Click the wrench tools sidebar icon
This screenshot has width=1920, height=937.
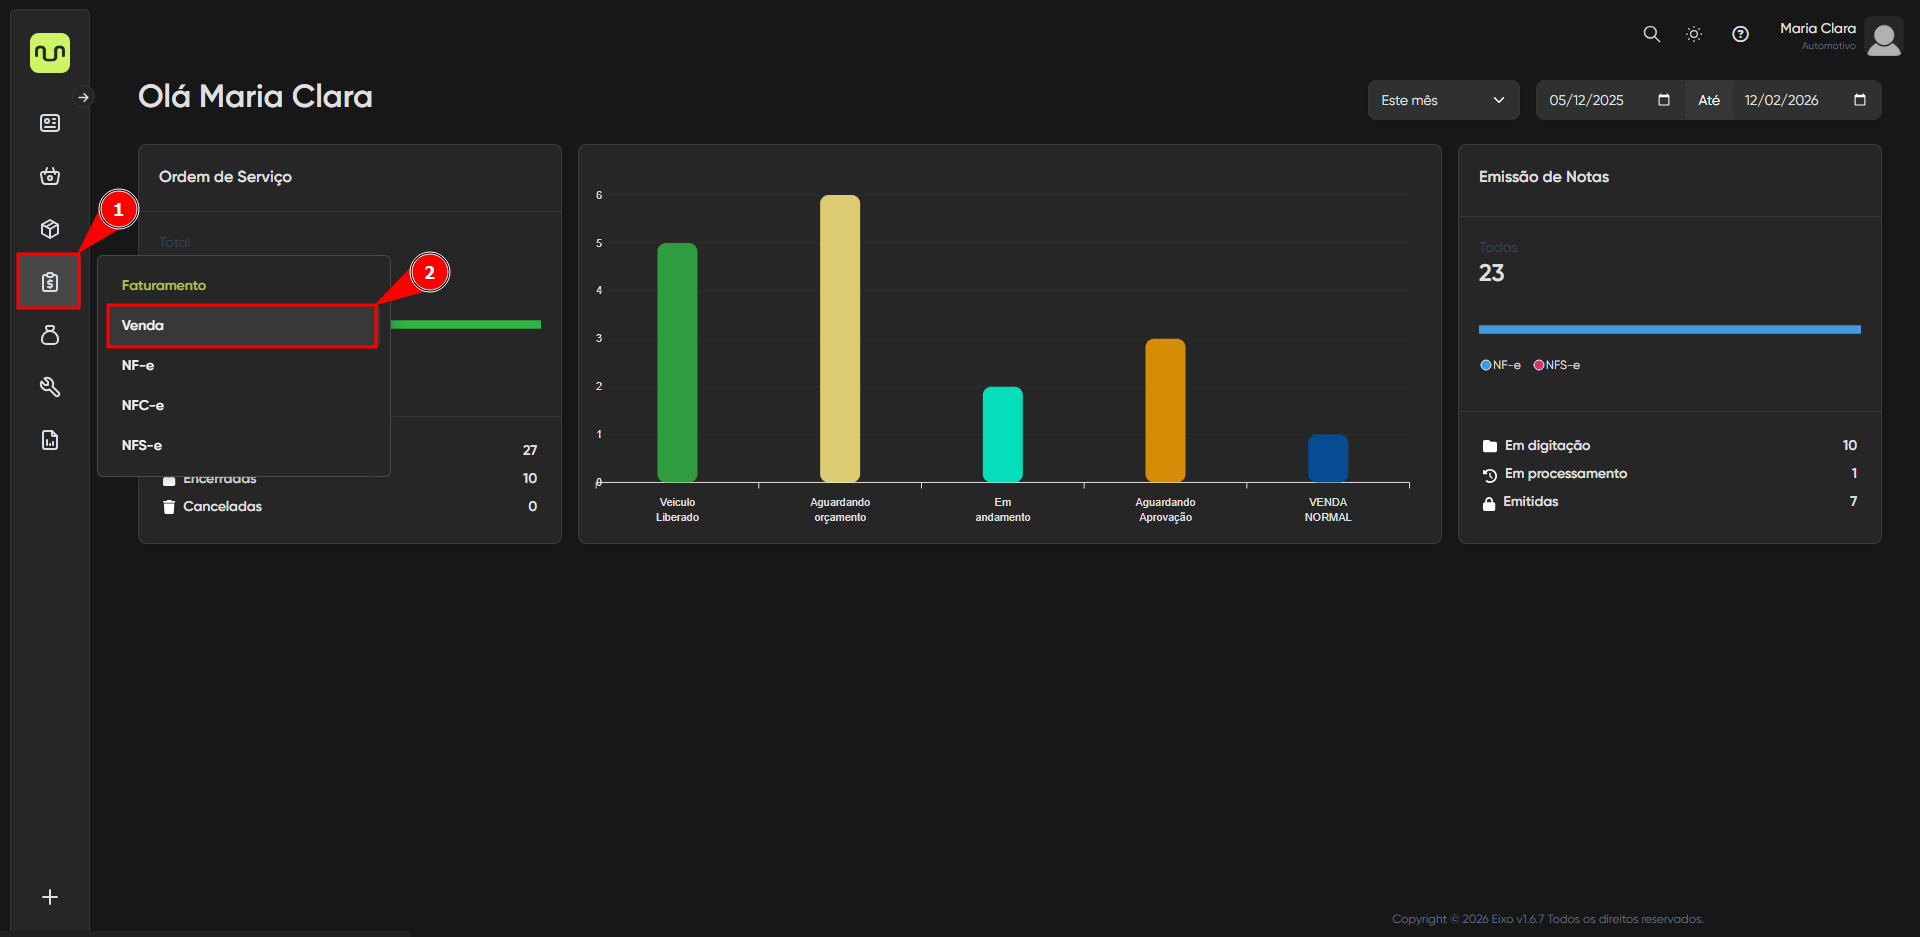point(49,387)
